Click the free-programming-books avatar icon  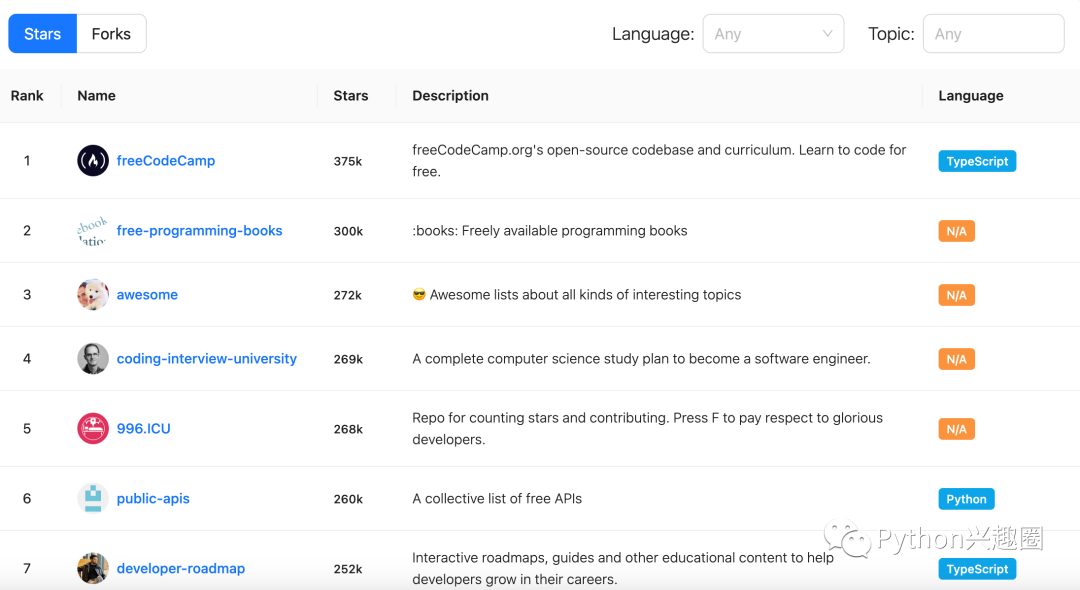pos(93,231)
